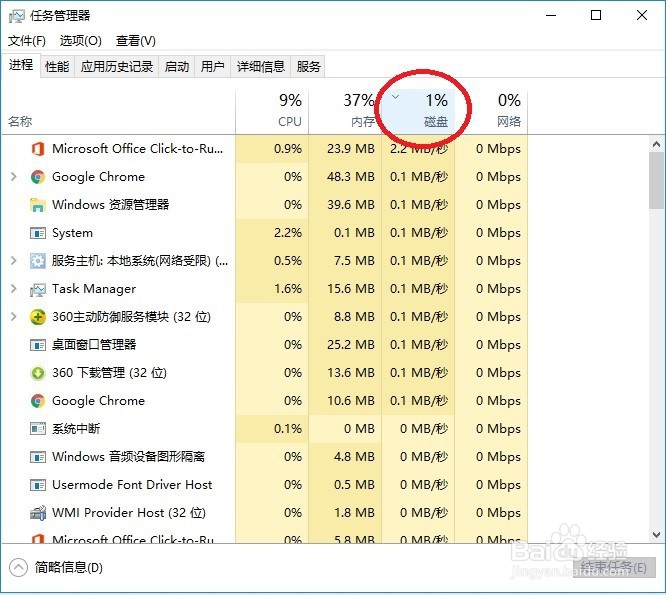Click the 39.6 MB memory value
Screen dimensions: 666x595
351,205
